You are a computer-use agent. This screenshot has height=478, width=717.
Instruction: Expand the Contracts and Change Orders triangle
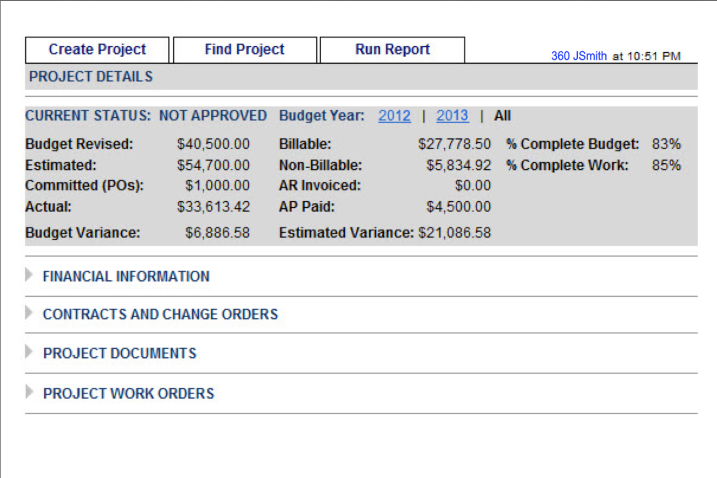tap(29, 313)
